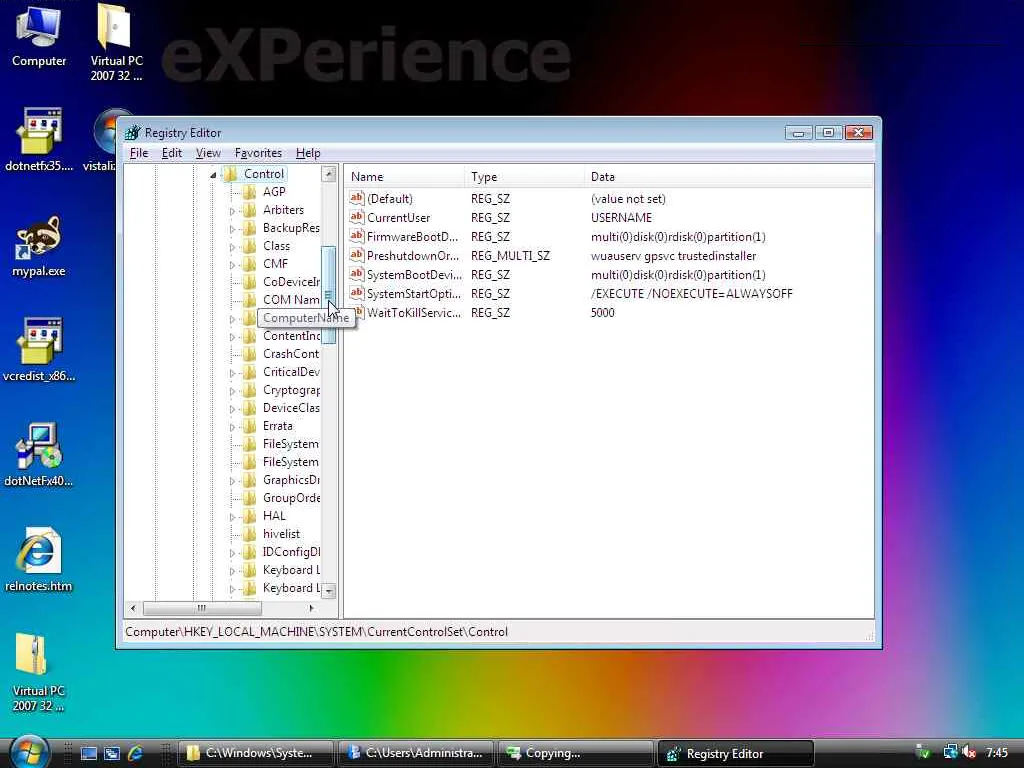The height and width of the screenshot is (768, 1024).
Task: Click the Registry Editor taskbar button
Action: (x=736, y=753)
